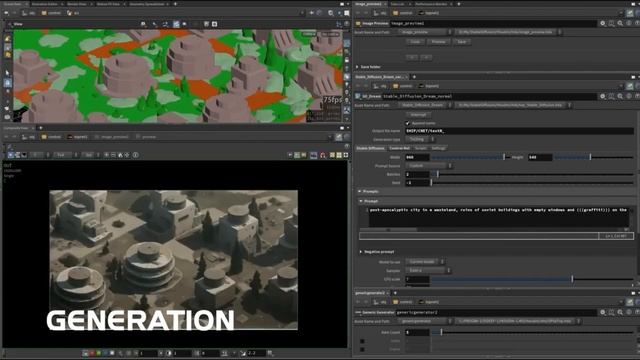Click Save button in Image Preview
The image size is (640, 360).
(x=462, y=42)
